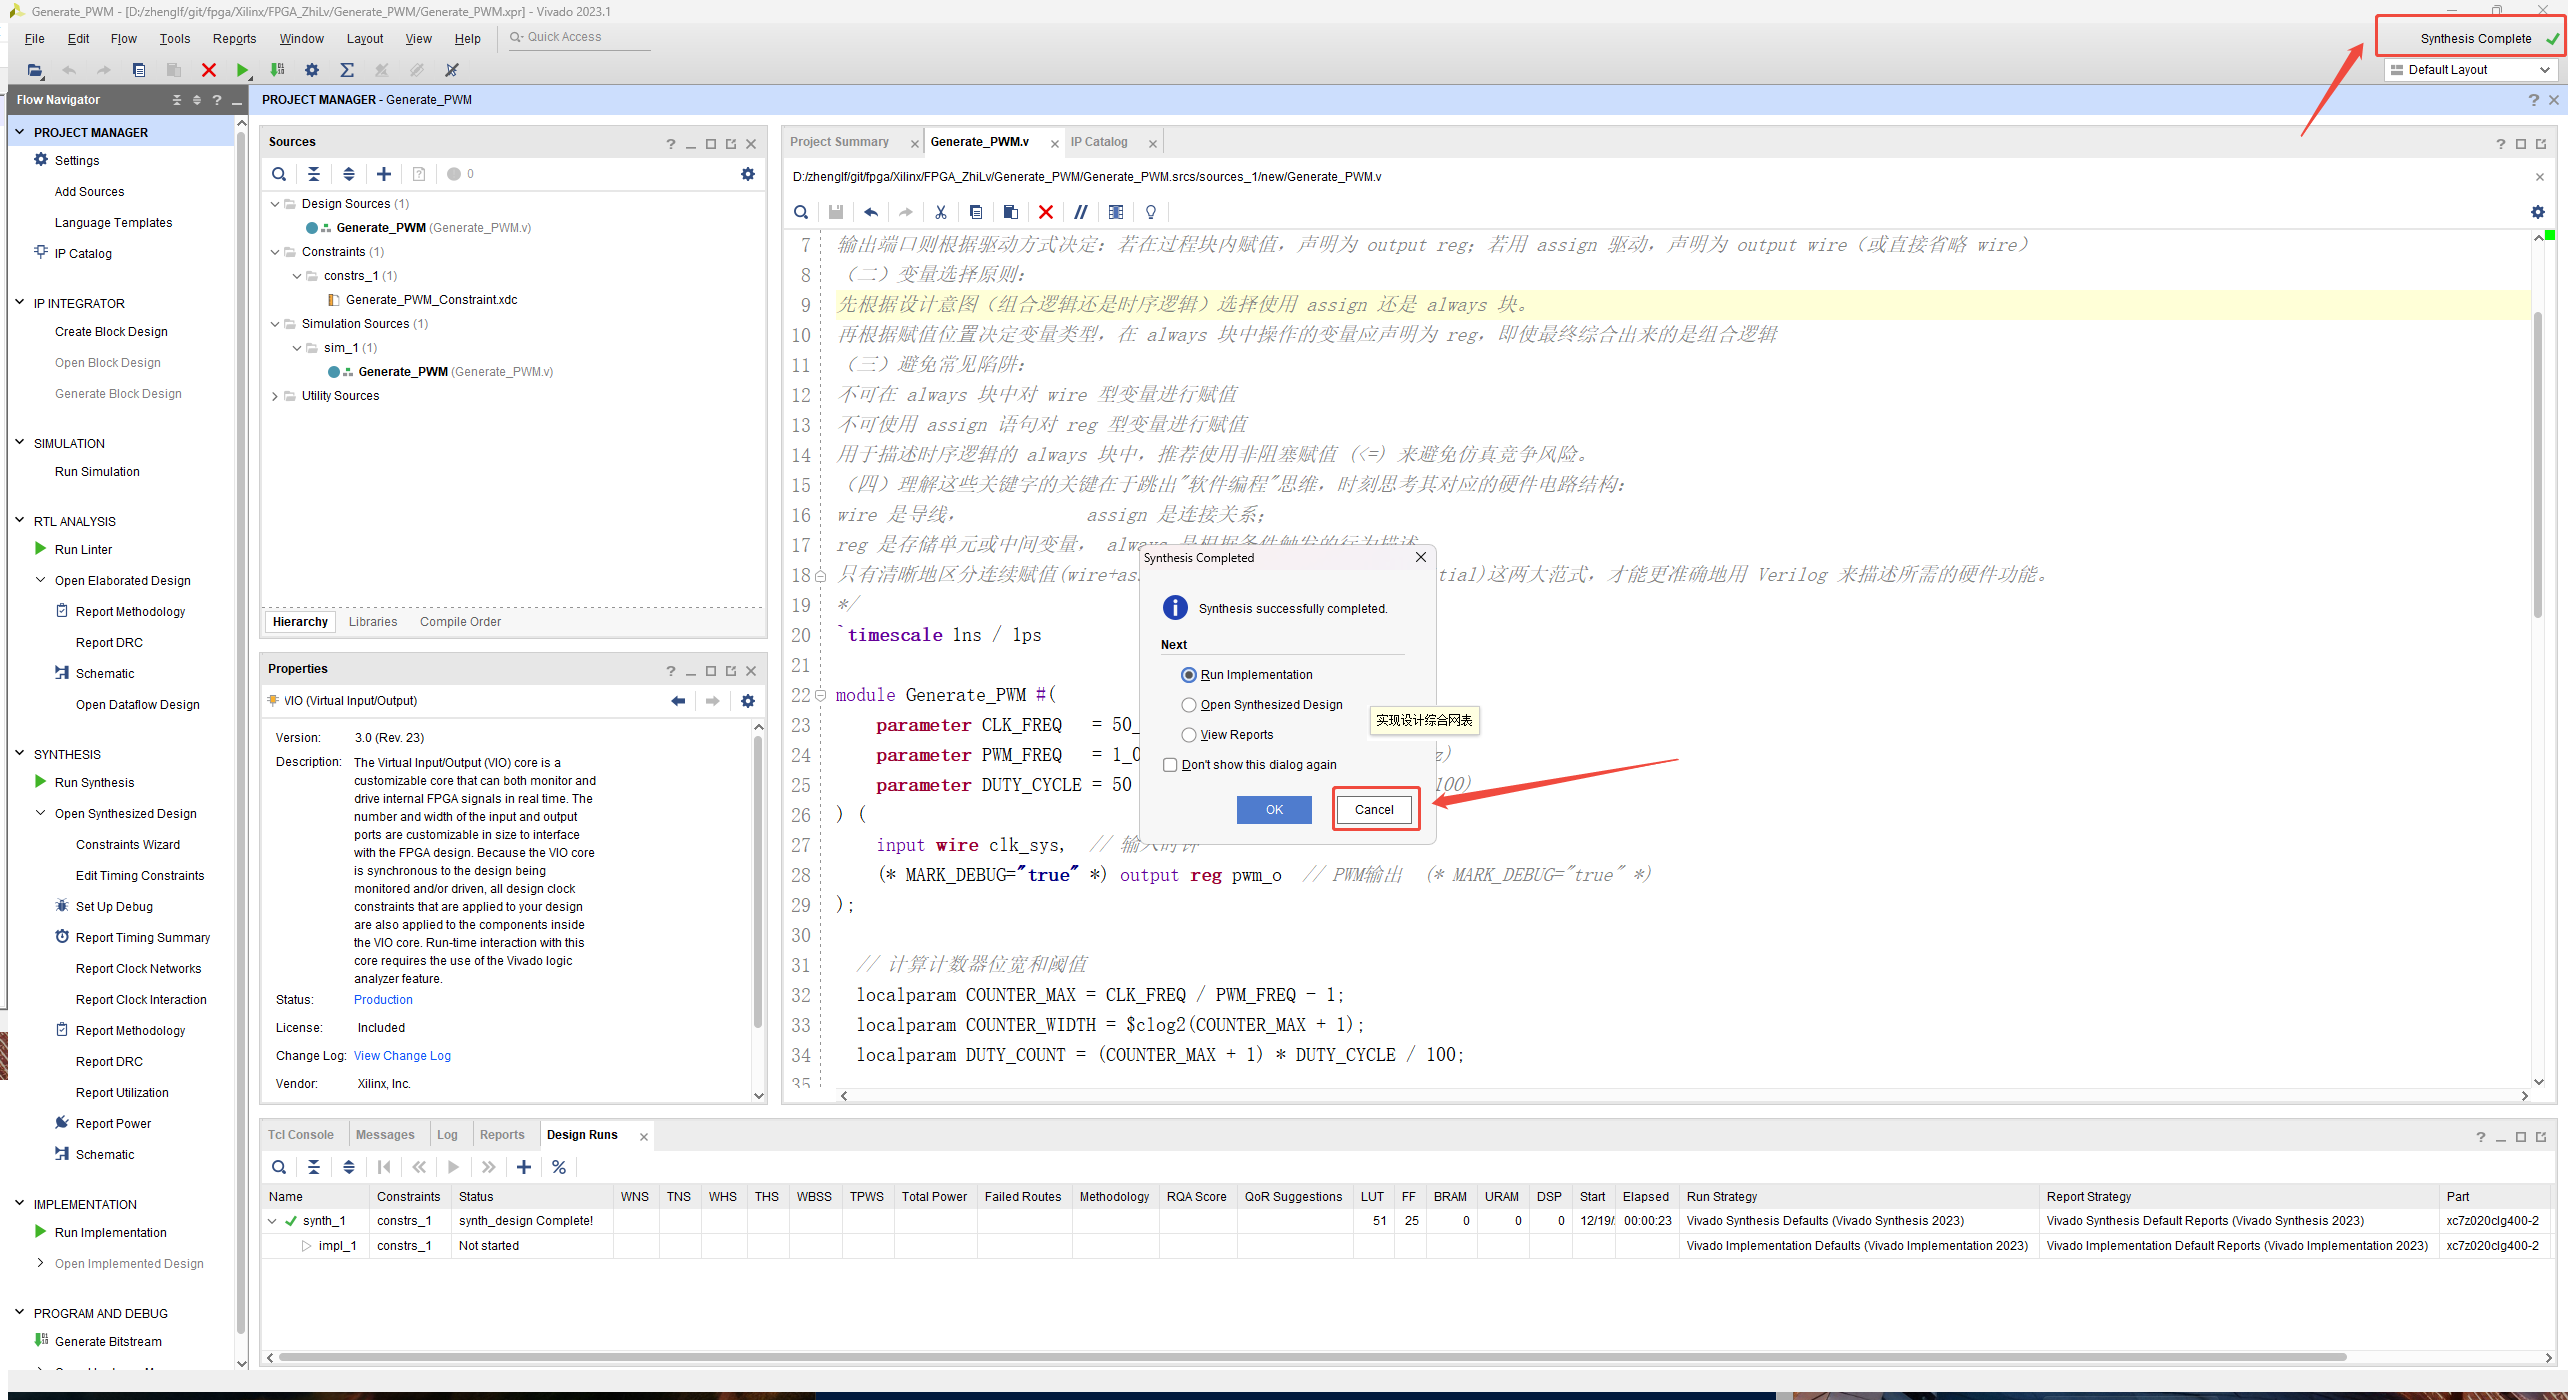2568x1400 pixels.
Task: Toggle comment slashes icon in the editor toolbar
Action: tap(1081, 212)
